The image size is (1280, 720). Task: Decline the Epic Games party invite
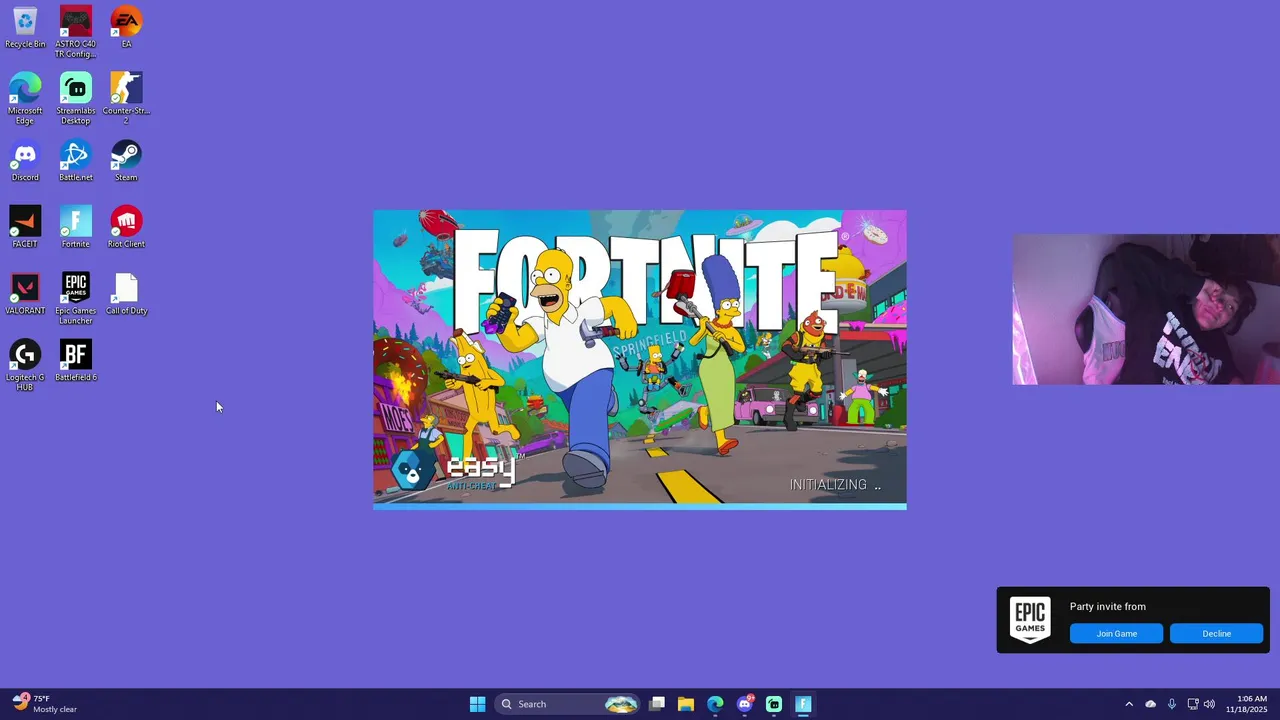1216,633
